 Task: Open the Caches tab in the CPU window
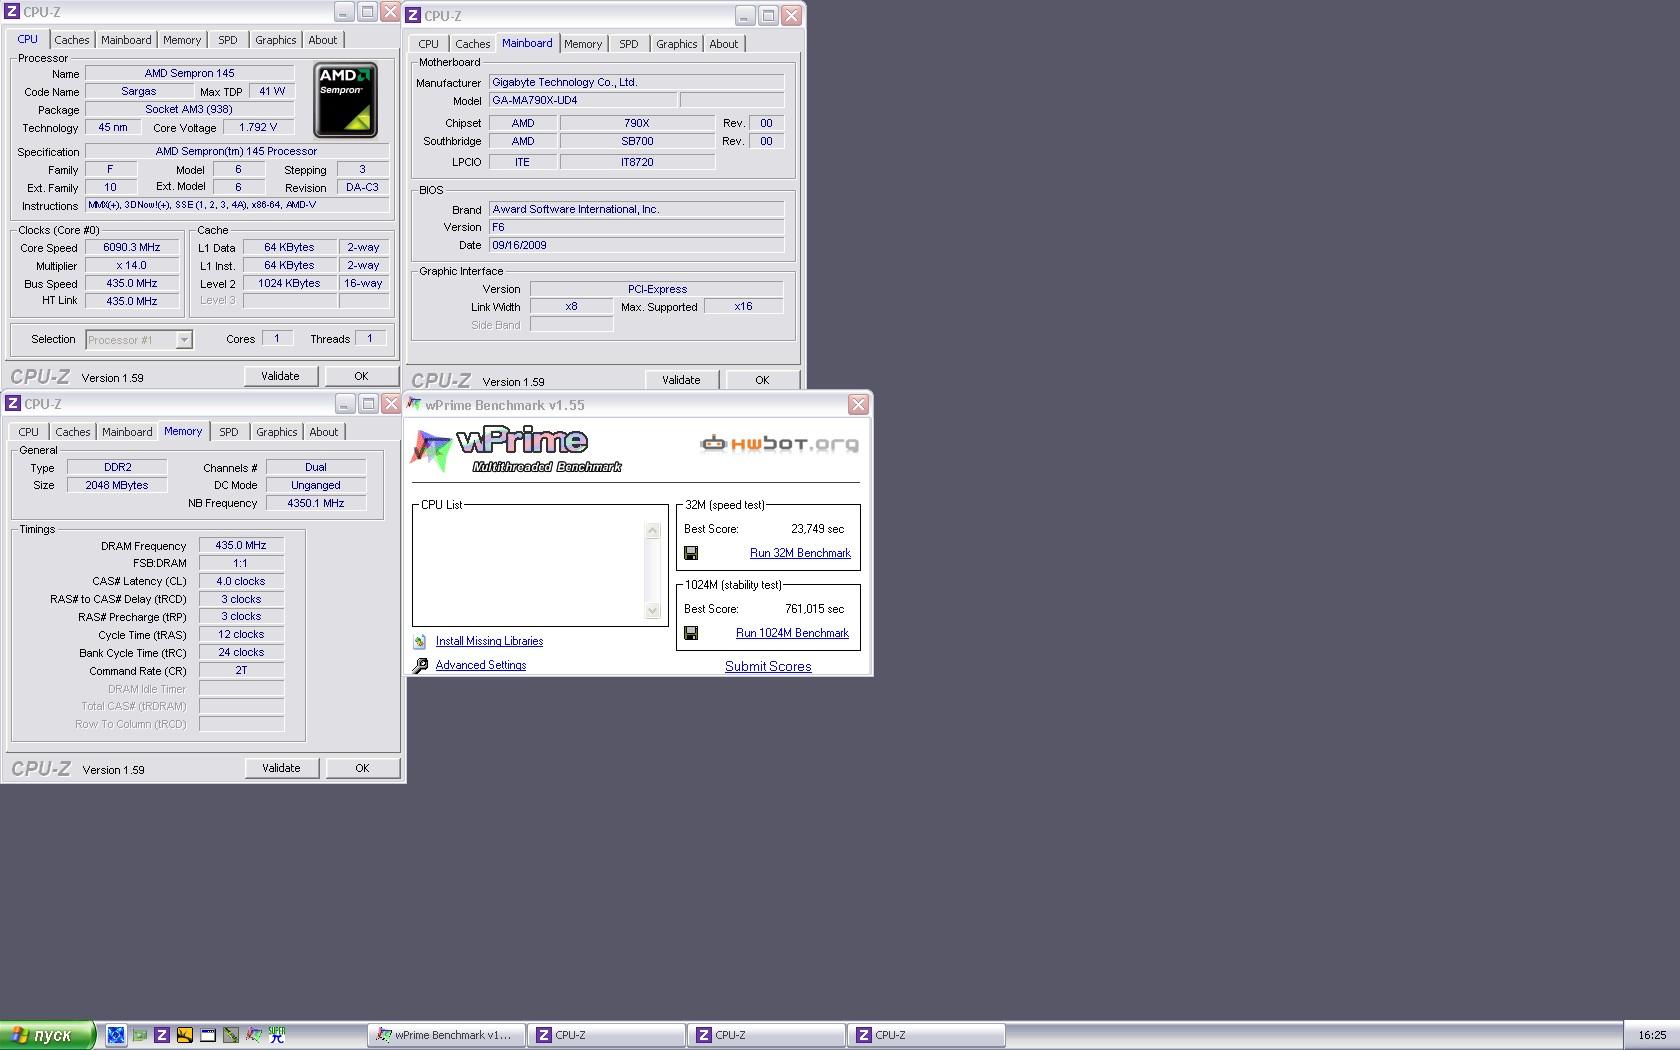[x=72, y=40]
